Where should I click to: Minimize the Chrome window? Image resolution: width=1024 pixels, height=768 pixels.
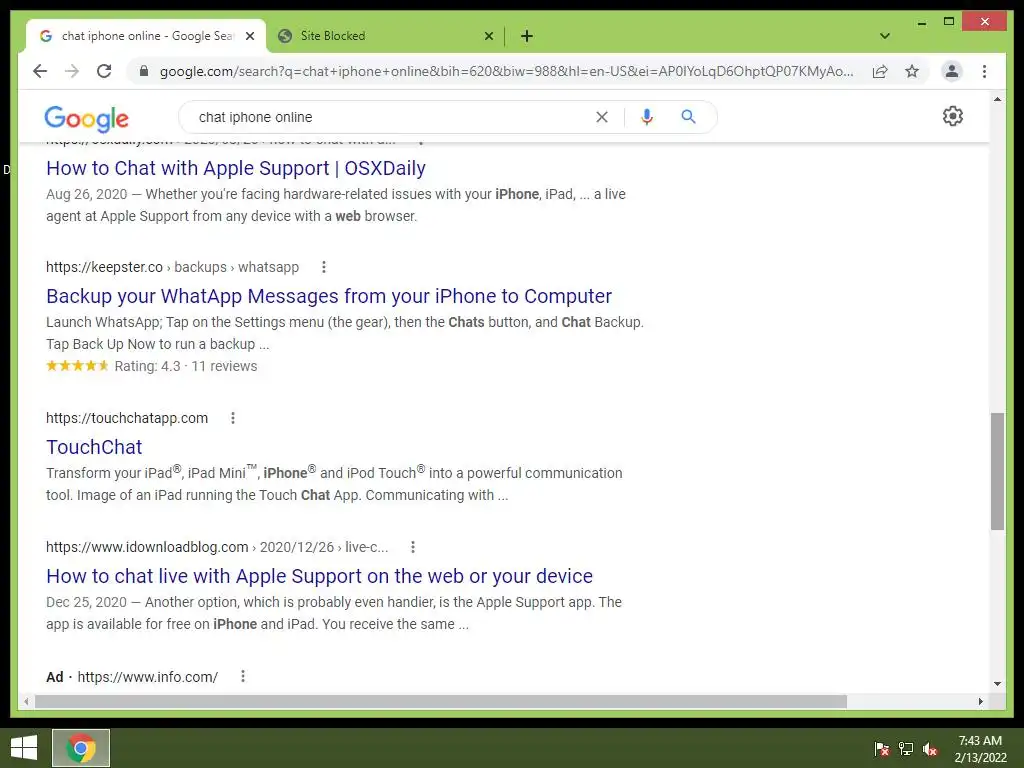(x=921, y=22)
